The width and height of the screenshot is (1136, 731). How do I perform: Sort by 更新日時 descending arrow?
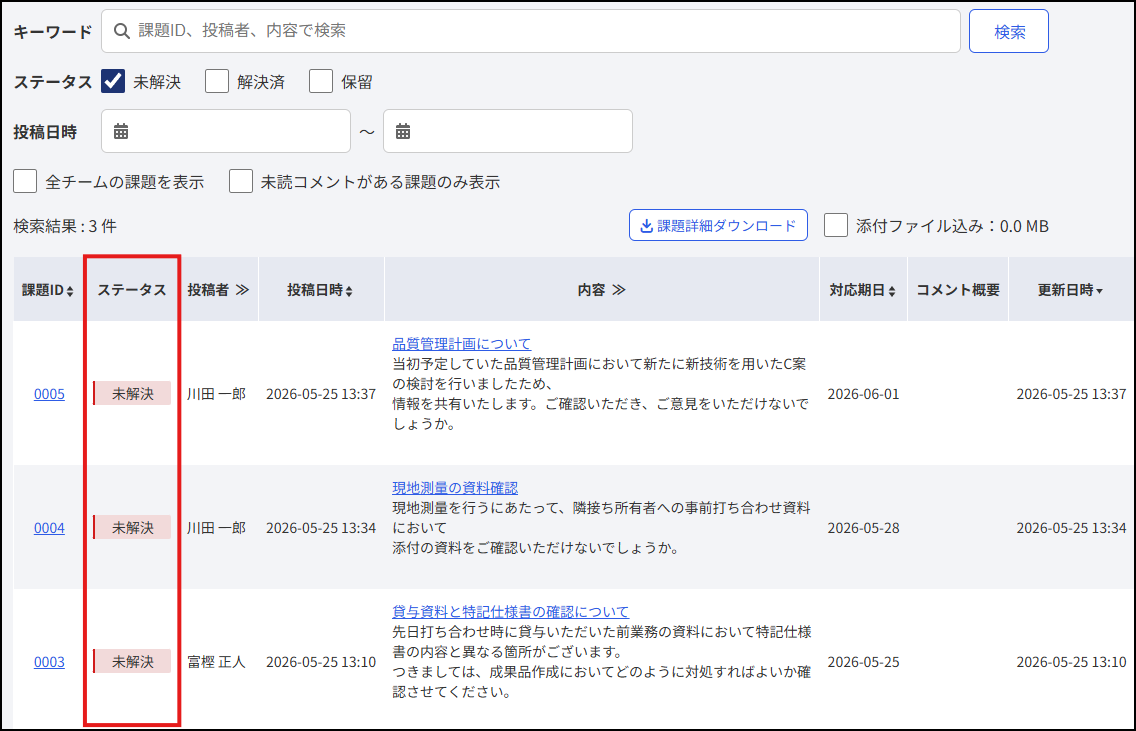point(1100,291)
